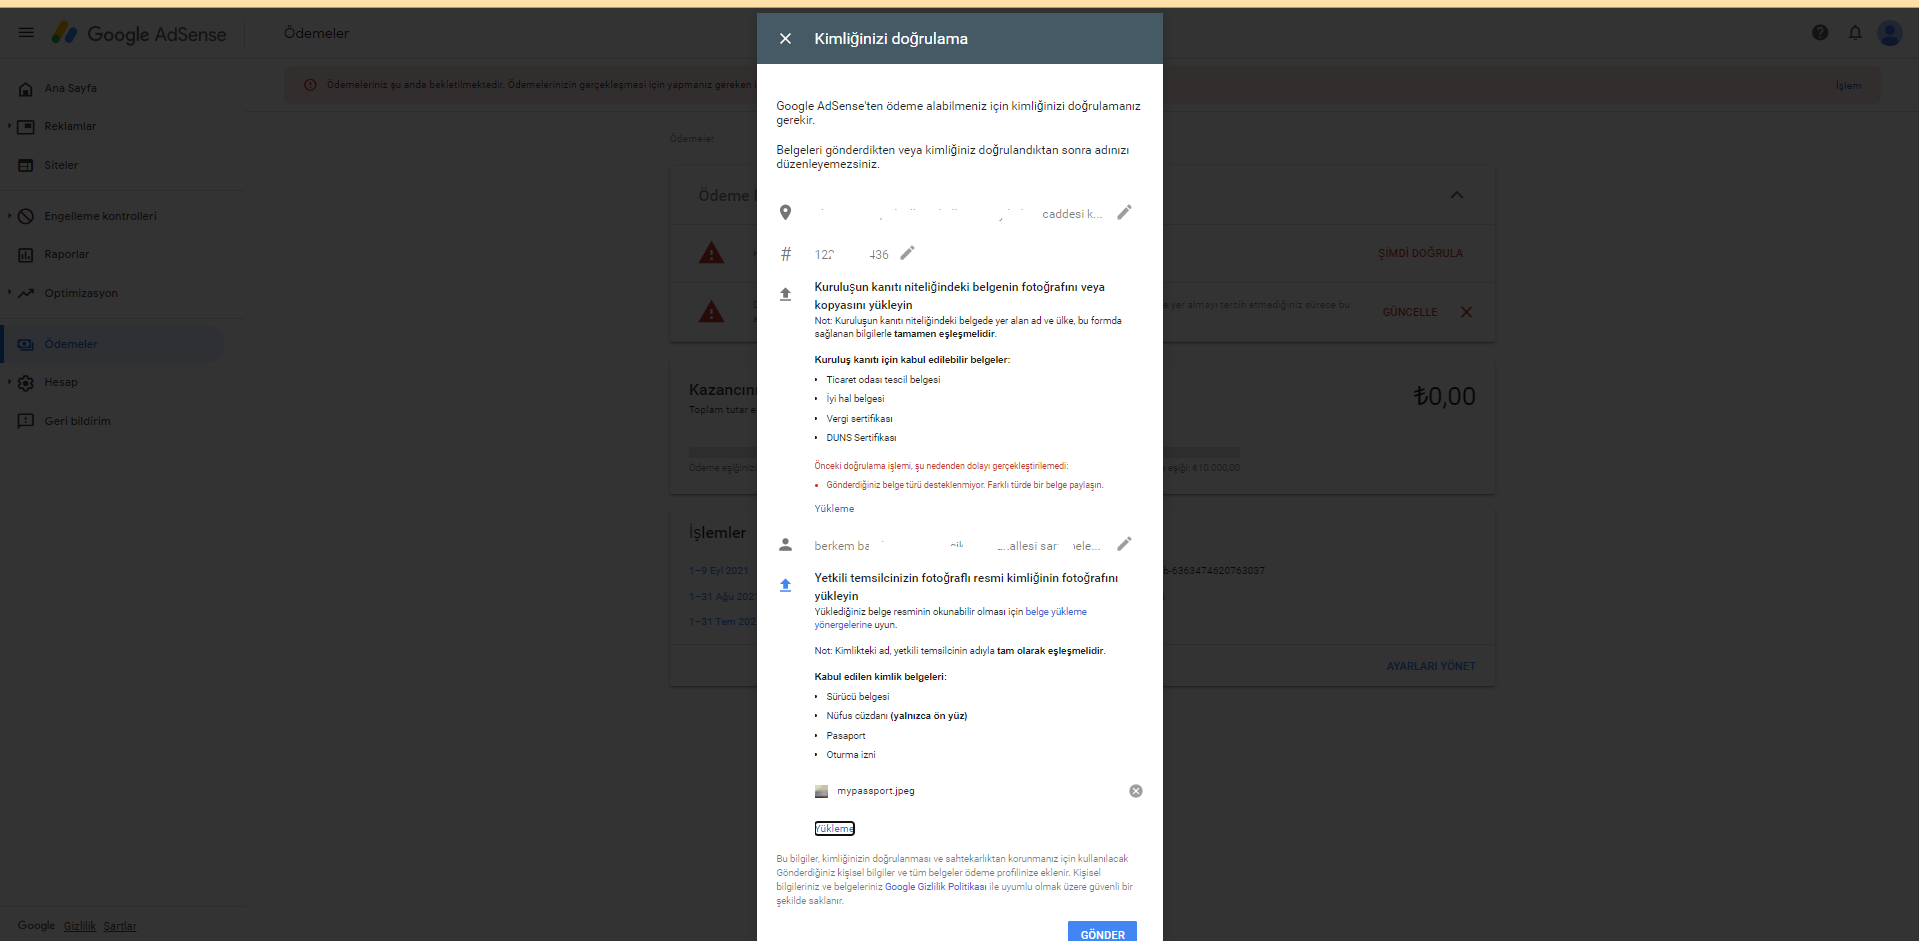The width and height of the screenshot is (1919, 941).
Task: Click the organization document upload icon
Action: click(x=785, y=294)
